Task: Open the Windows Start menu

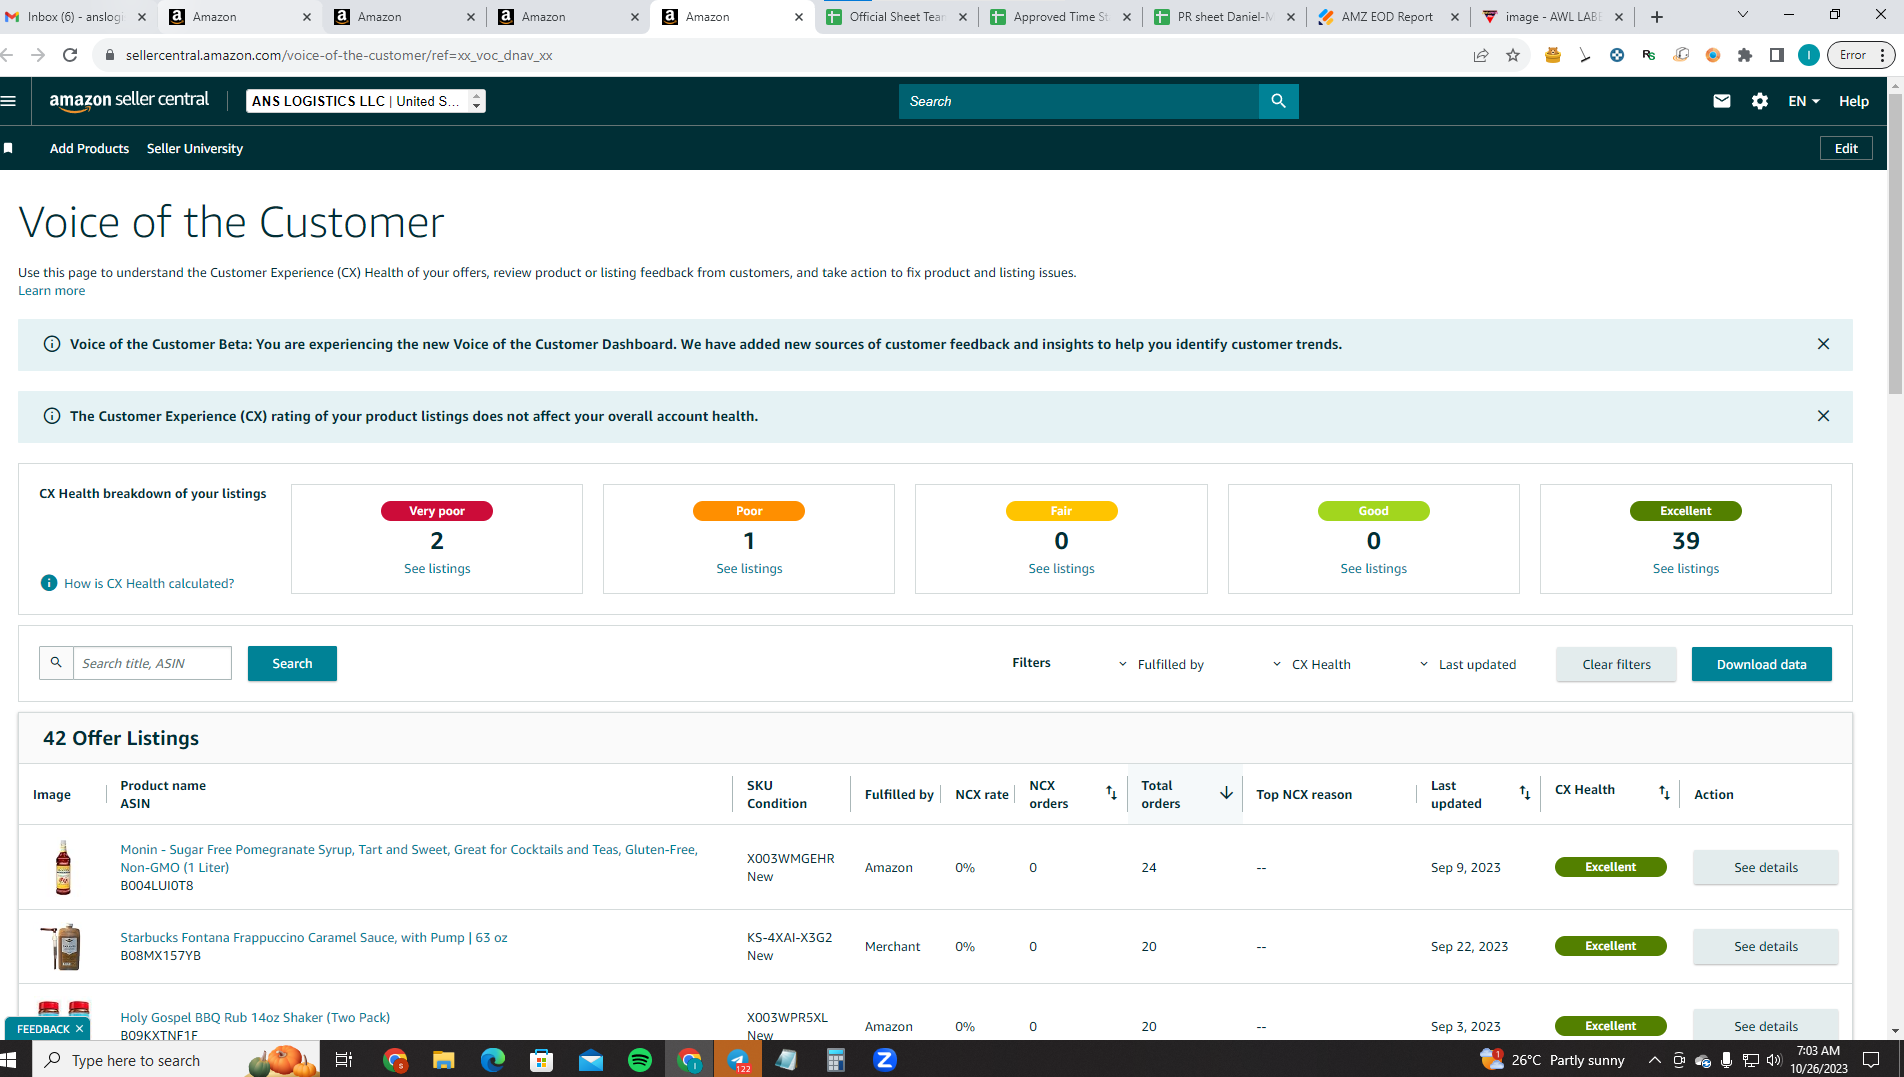Action: [10, 1060]
